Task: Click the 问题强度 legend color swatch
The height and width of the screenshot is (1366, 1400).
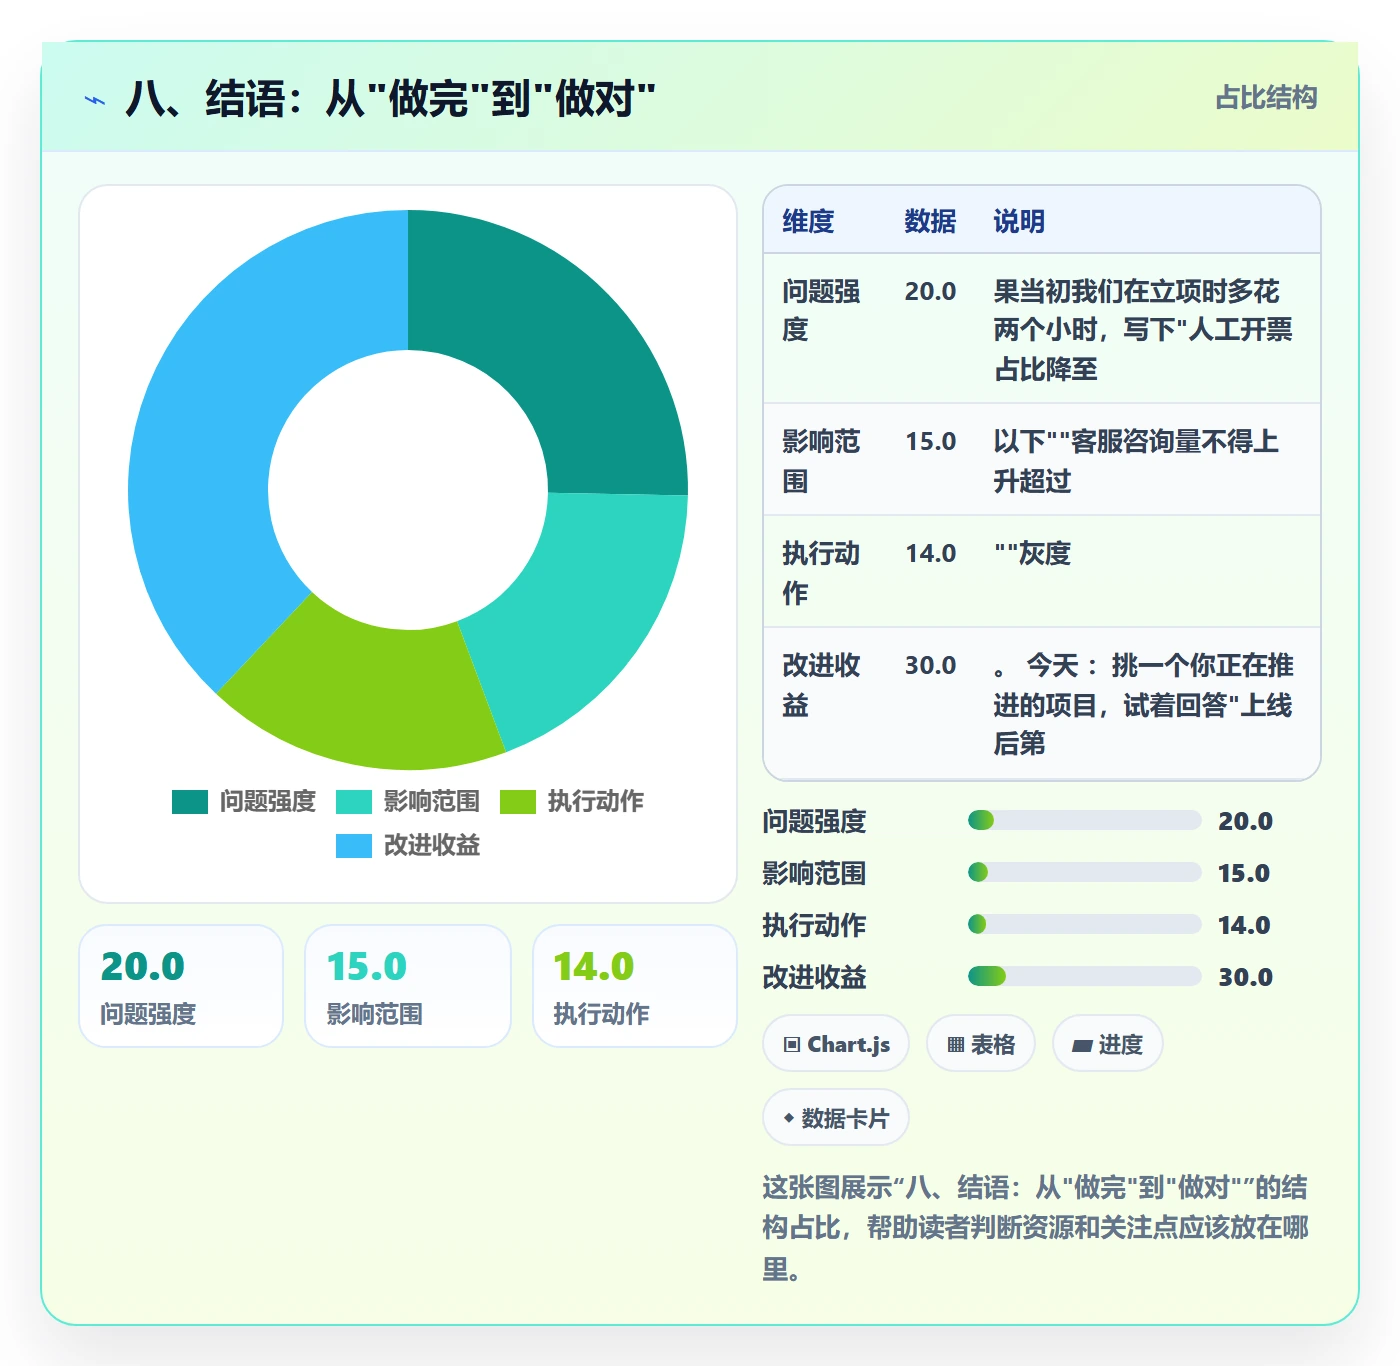Action: 190,802
